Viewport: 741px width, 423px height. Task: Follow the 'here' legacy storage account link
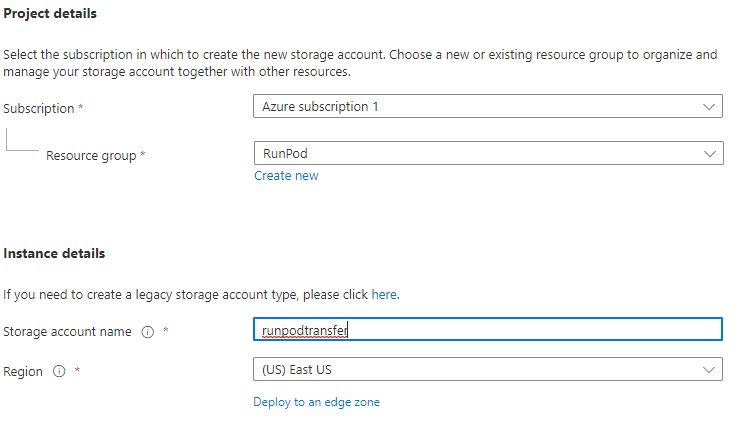pos(384,295)
